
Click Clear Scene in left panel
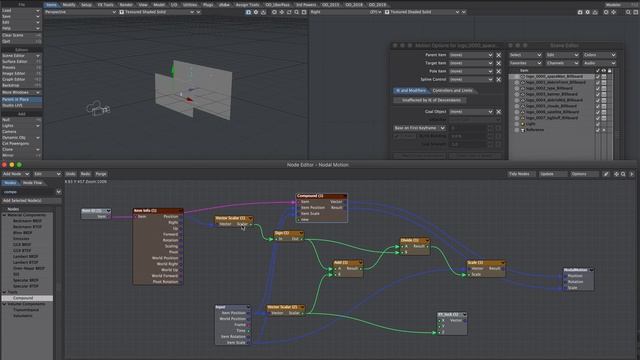pyautogui.click(x=21, y=36)
